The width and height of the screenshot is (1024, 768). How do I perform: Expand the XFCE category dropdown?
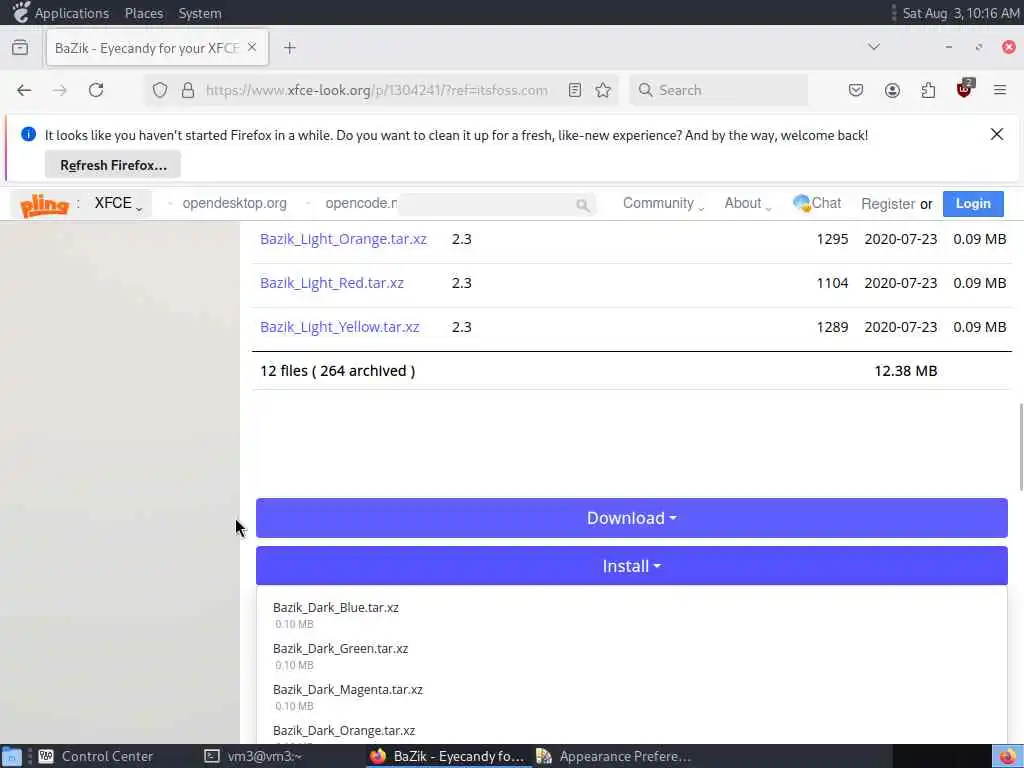[118, 203]
